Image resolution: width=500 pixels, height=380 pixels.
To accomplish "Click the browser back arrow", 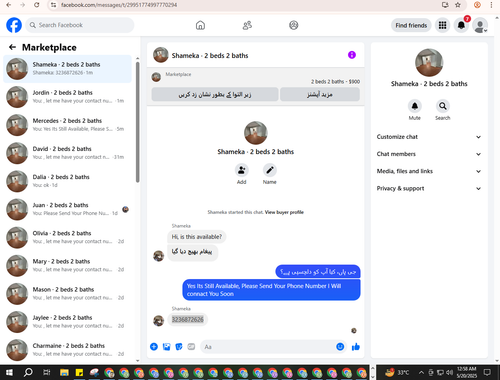I will (x=9, y=5).
